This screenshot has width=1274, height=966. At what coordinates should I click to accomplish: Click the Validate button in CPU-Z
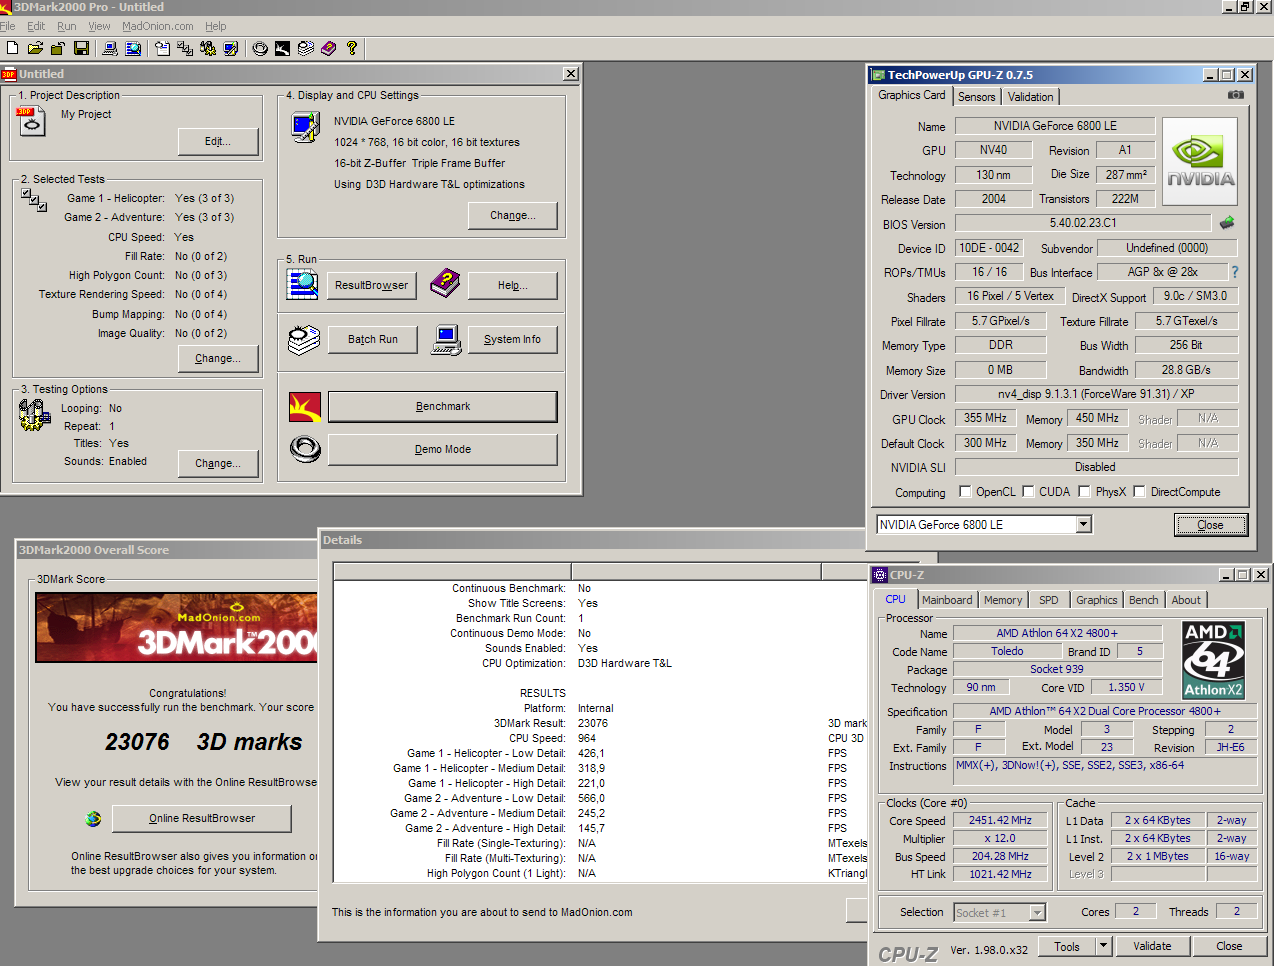point(1152,946)
